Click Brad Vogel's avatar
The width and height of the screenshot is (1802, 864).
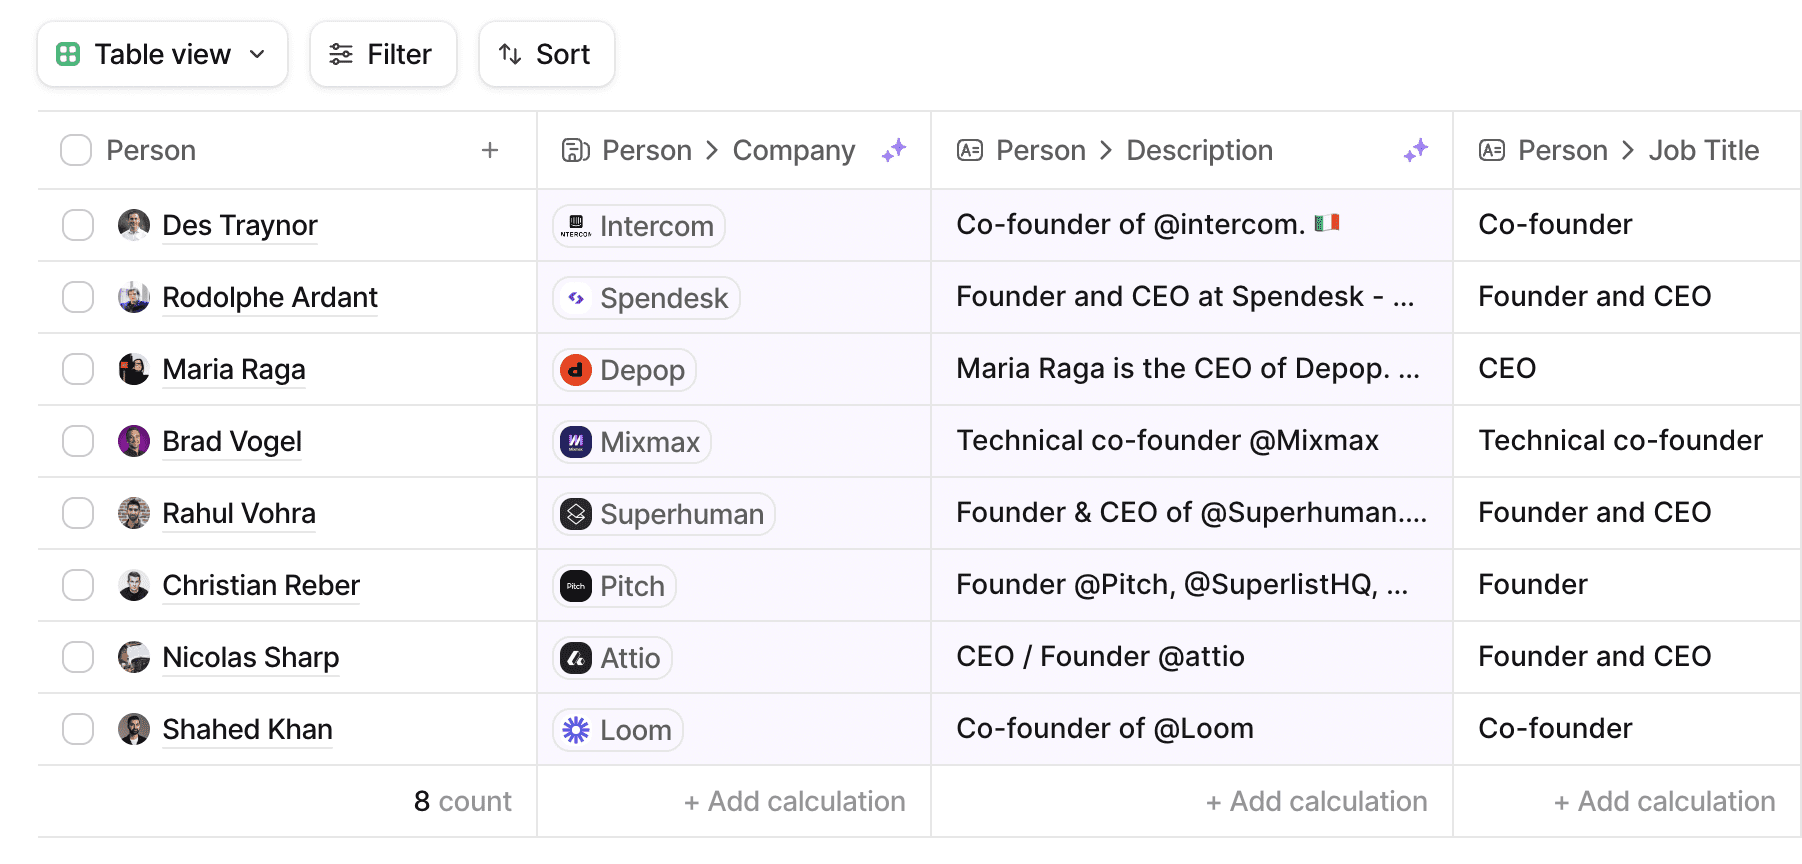pyautogui.click(x=134, y=441)
